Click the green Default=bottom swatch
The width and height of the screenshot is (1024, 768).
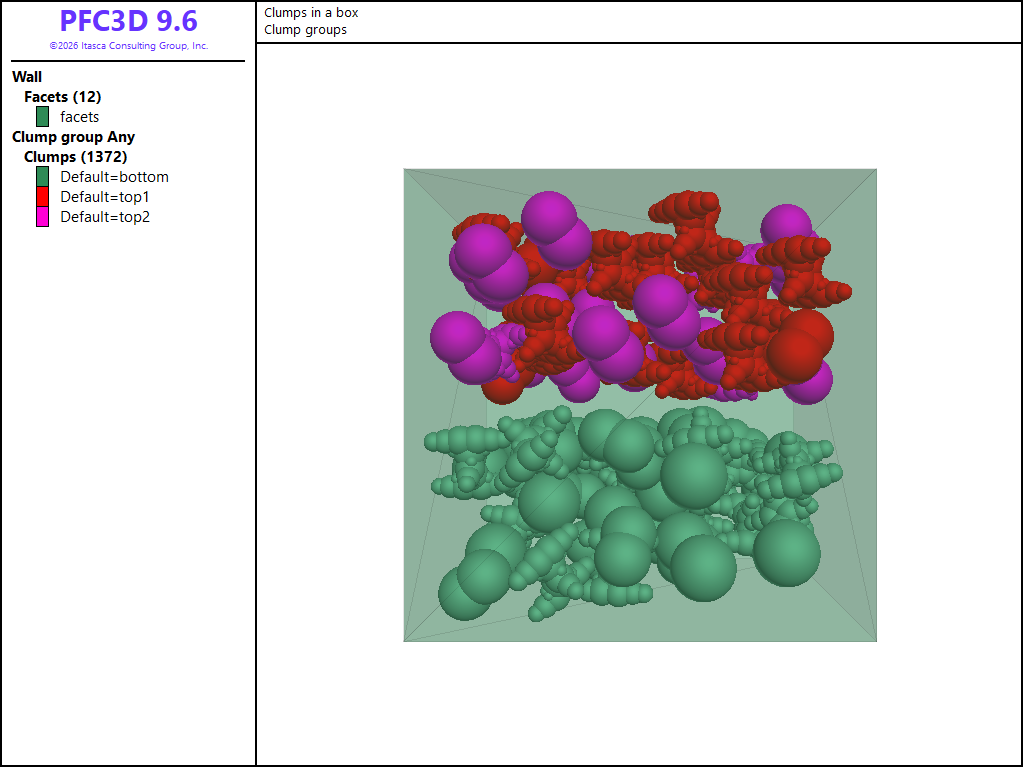tap(42, 177)
